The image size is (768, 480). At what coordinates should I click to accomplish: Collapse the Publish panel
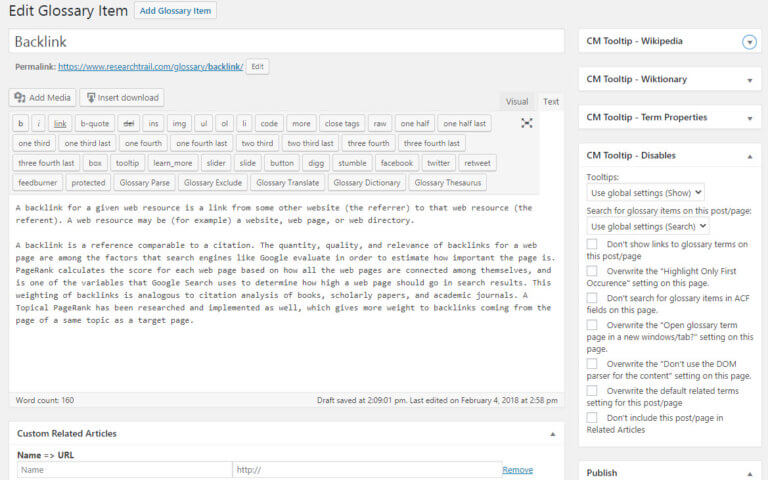pyautogui.click(x=749, y=473)
